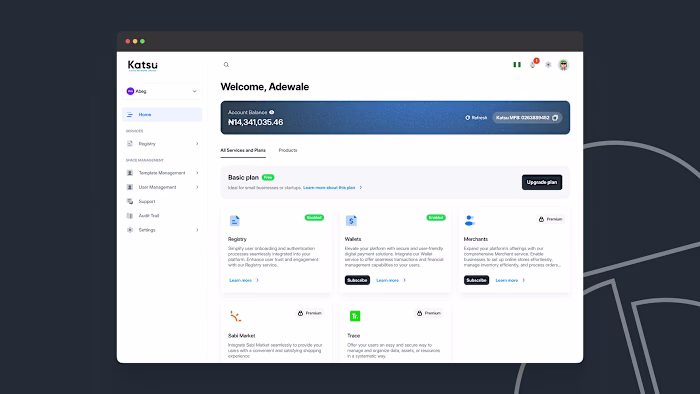Click the gear icon in top bar
Viewport: 700px width, 394px height.
[x=548, y=65]
